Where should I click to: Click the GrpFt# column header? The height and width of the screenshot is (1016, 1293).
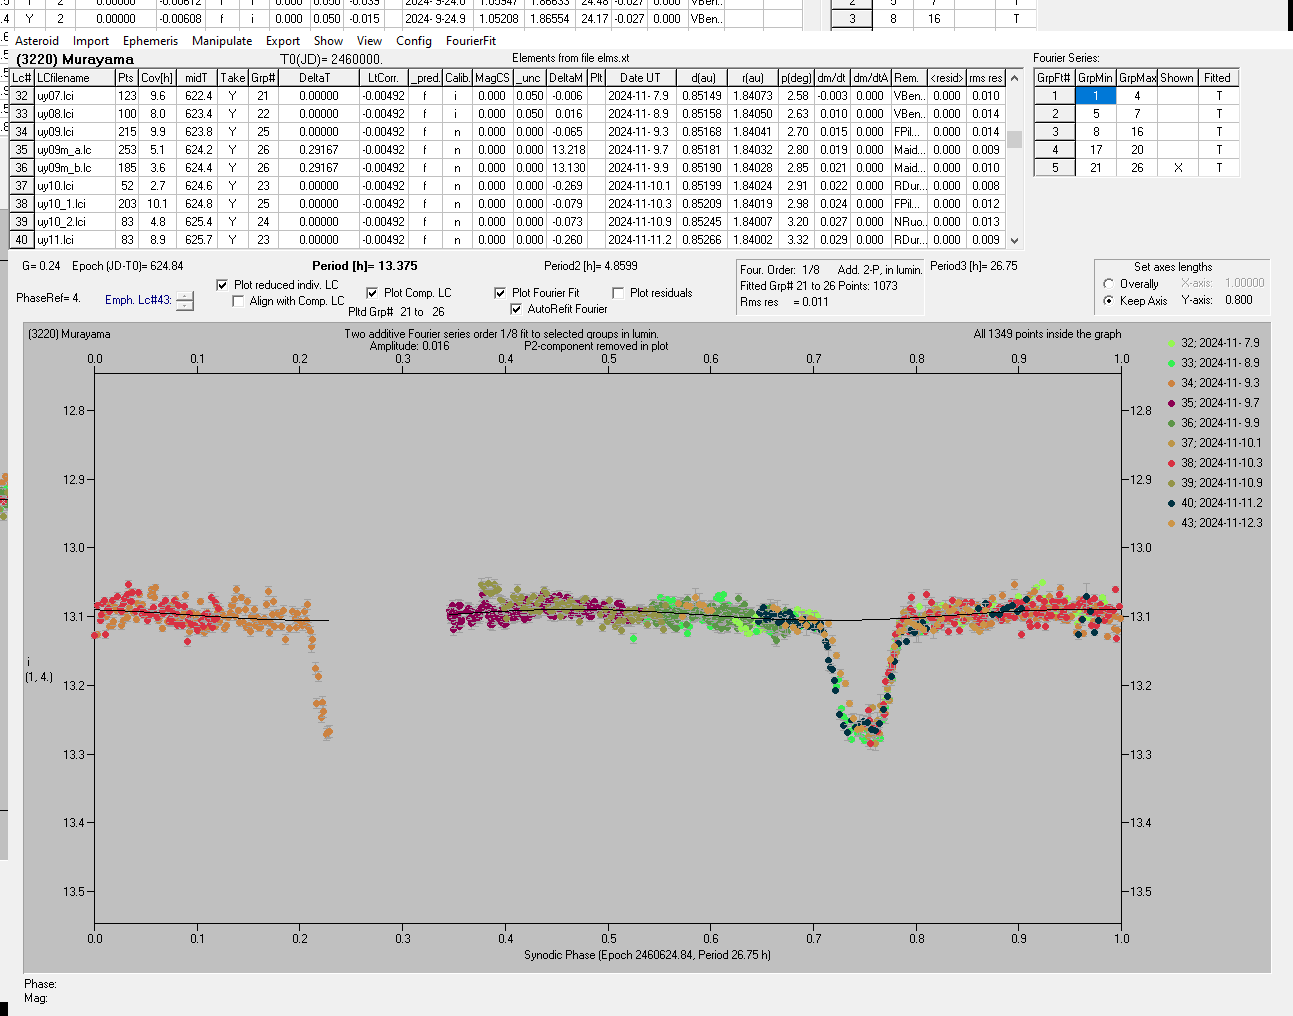click(x=1054, y=78)
